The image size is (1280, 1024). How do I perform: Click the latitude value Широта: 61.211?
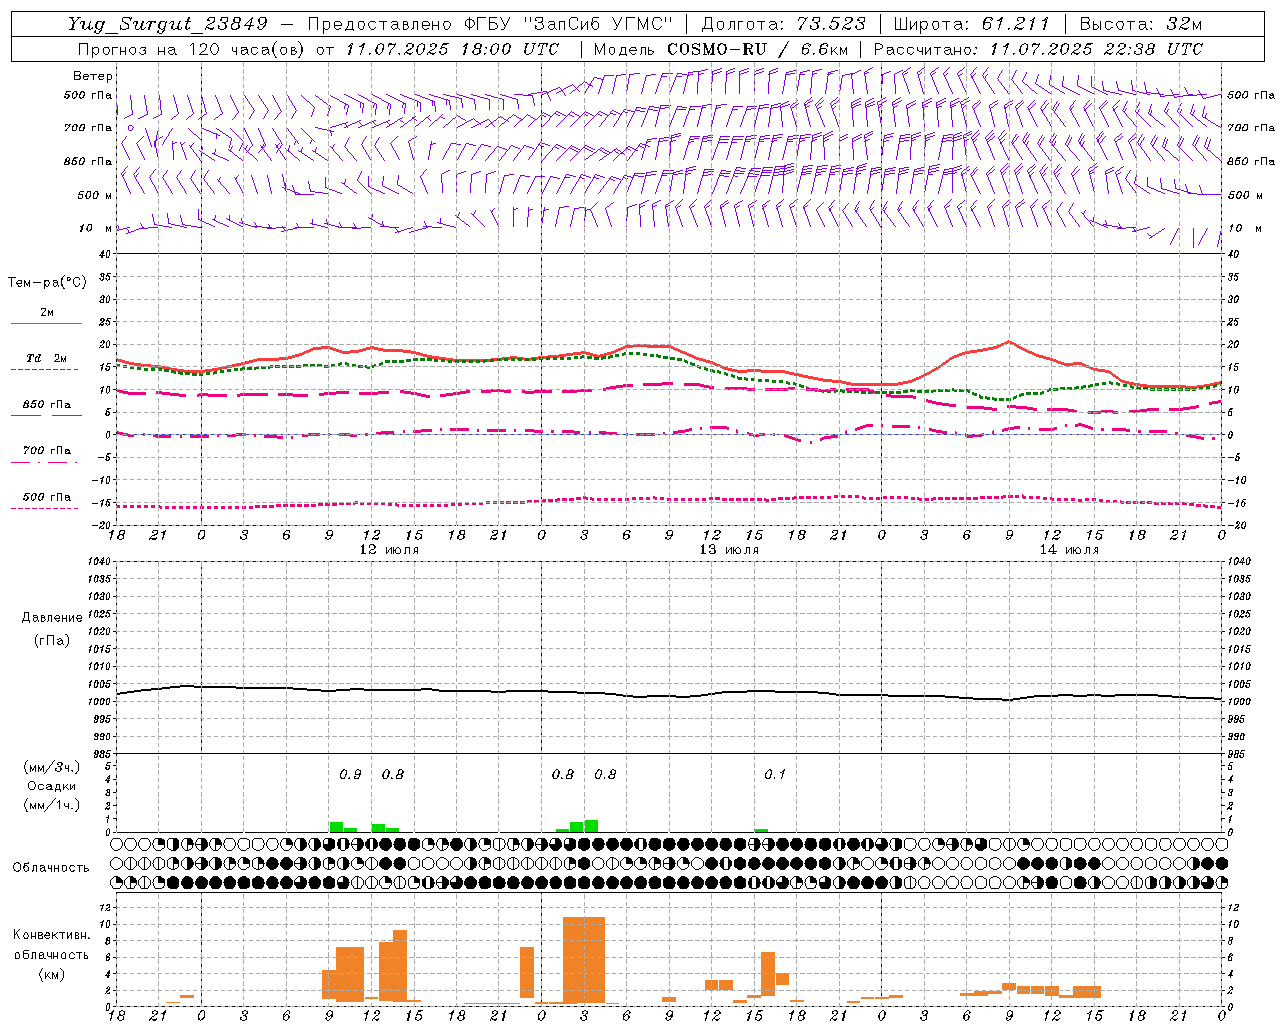click(x=972, y=24)
